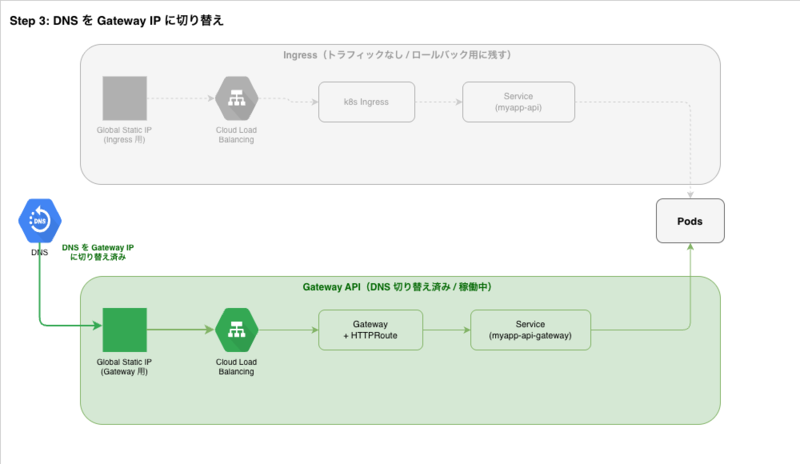The width and height of the screenshot is (800, 464).
Task: Select the gray Cloud Load Balancing icon
Action: (x=236, y=98)
